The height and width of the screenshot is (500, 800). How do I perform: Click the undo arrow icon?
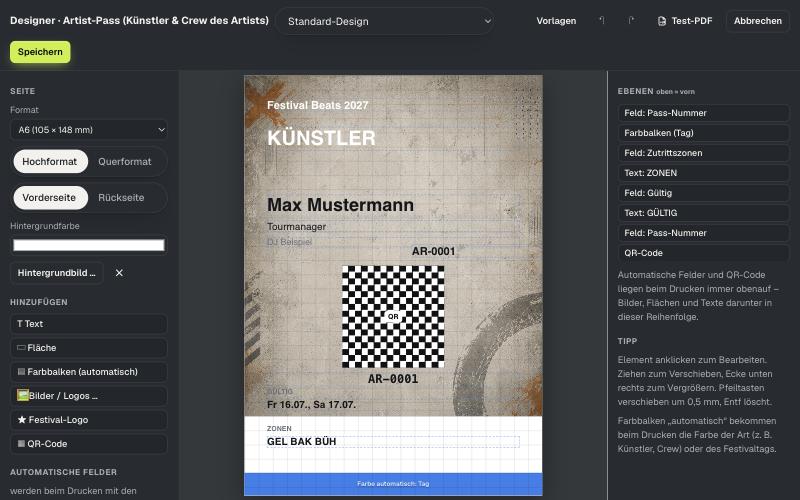pyautogui.click(x=602, y=20)
